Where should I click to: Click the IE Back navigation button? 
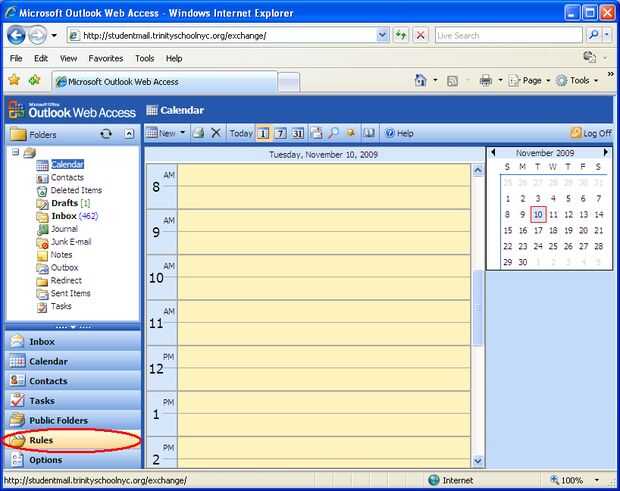16,36
